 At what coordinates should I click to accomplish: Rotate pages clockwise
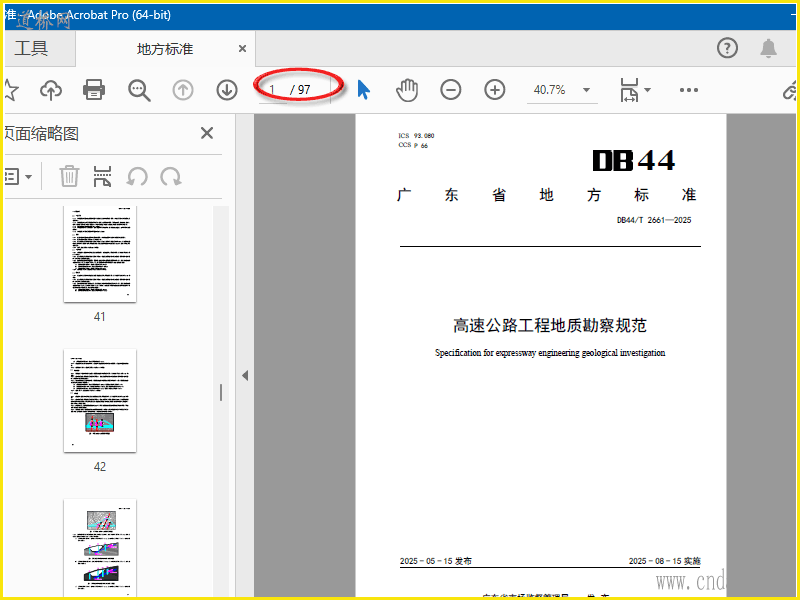pos(171,177)
